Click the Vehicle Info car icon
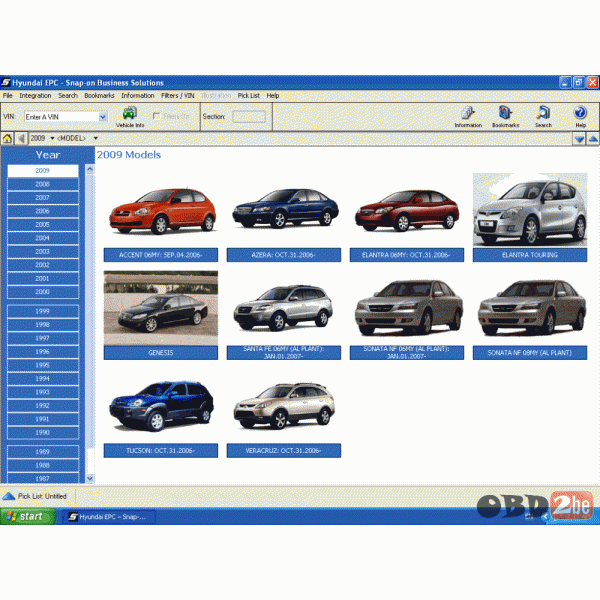 [129, 113]
